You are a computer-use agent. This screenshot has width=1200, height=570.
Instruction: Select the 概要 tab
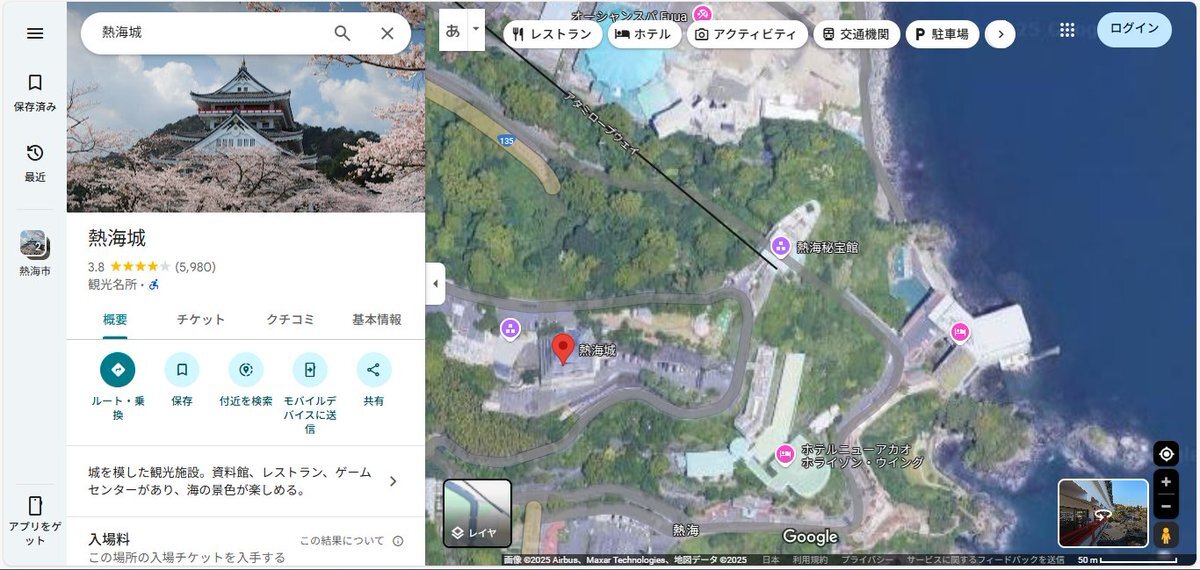coord(115,320)
